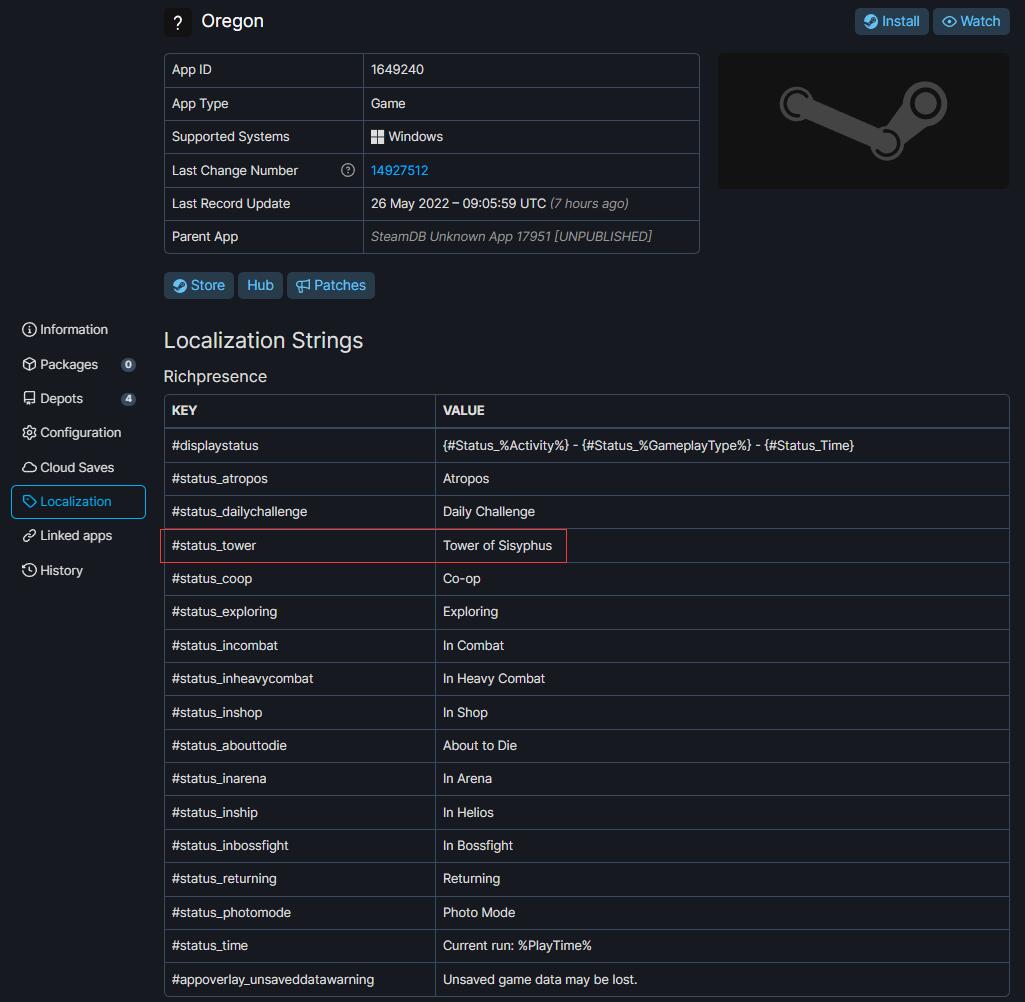Select the Localization sidebar tab

(78, 502)
